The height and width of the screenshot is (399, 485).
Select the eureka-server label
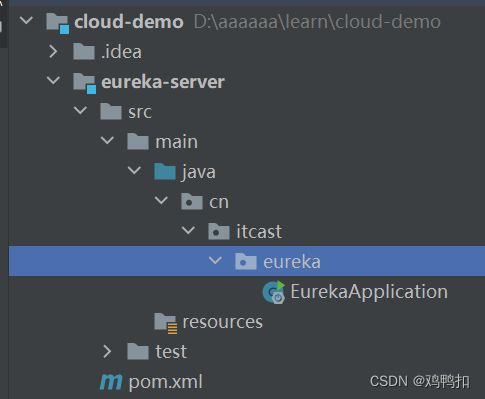(x=163, y=82)
